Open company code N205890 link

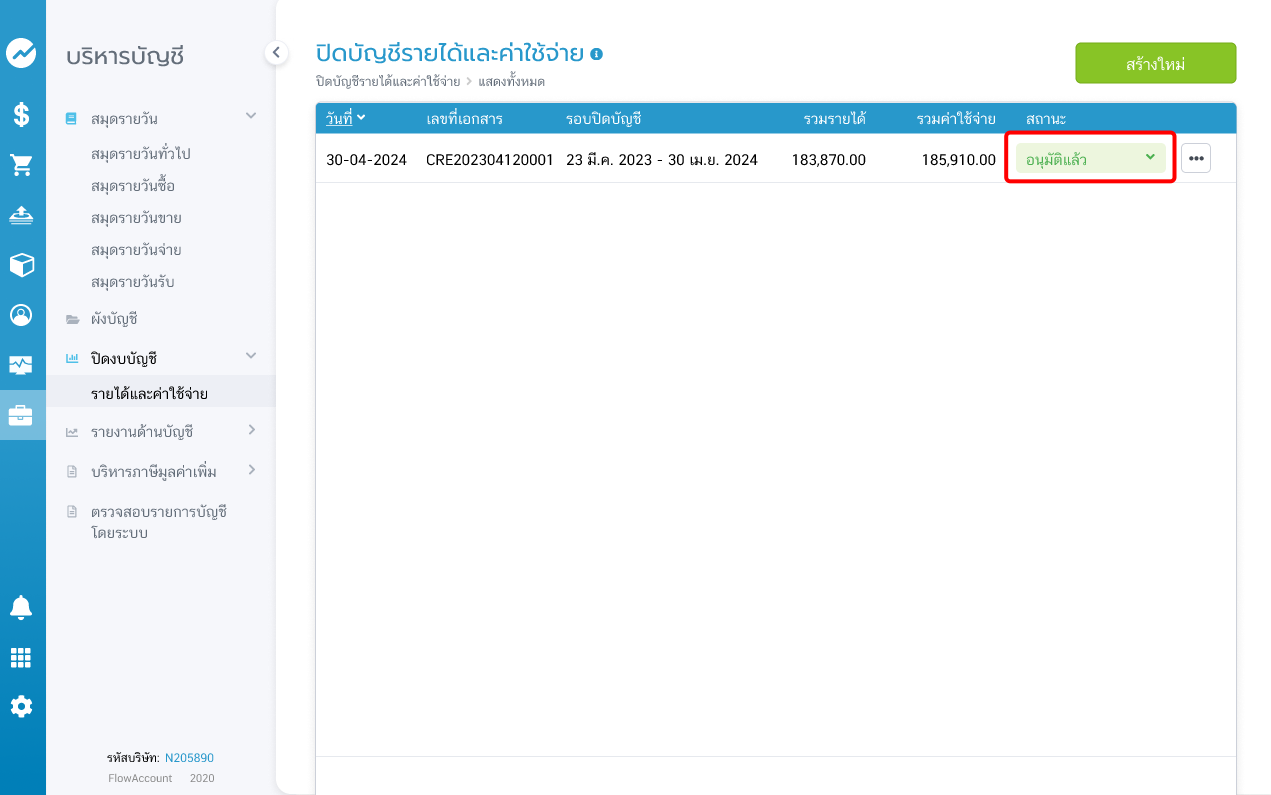click(189, 758)
